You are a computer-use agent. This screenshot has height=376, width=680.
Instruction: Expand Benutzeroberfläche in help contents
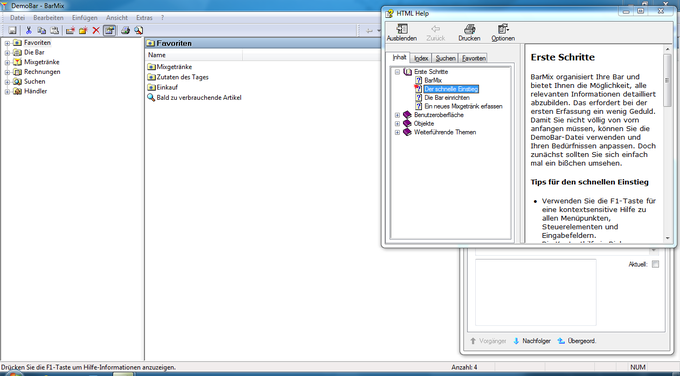click(397, 115)
